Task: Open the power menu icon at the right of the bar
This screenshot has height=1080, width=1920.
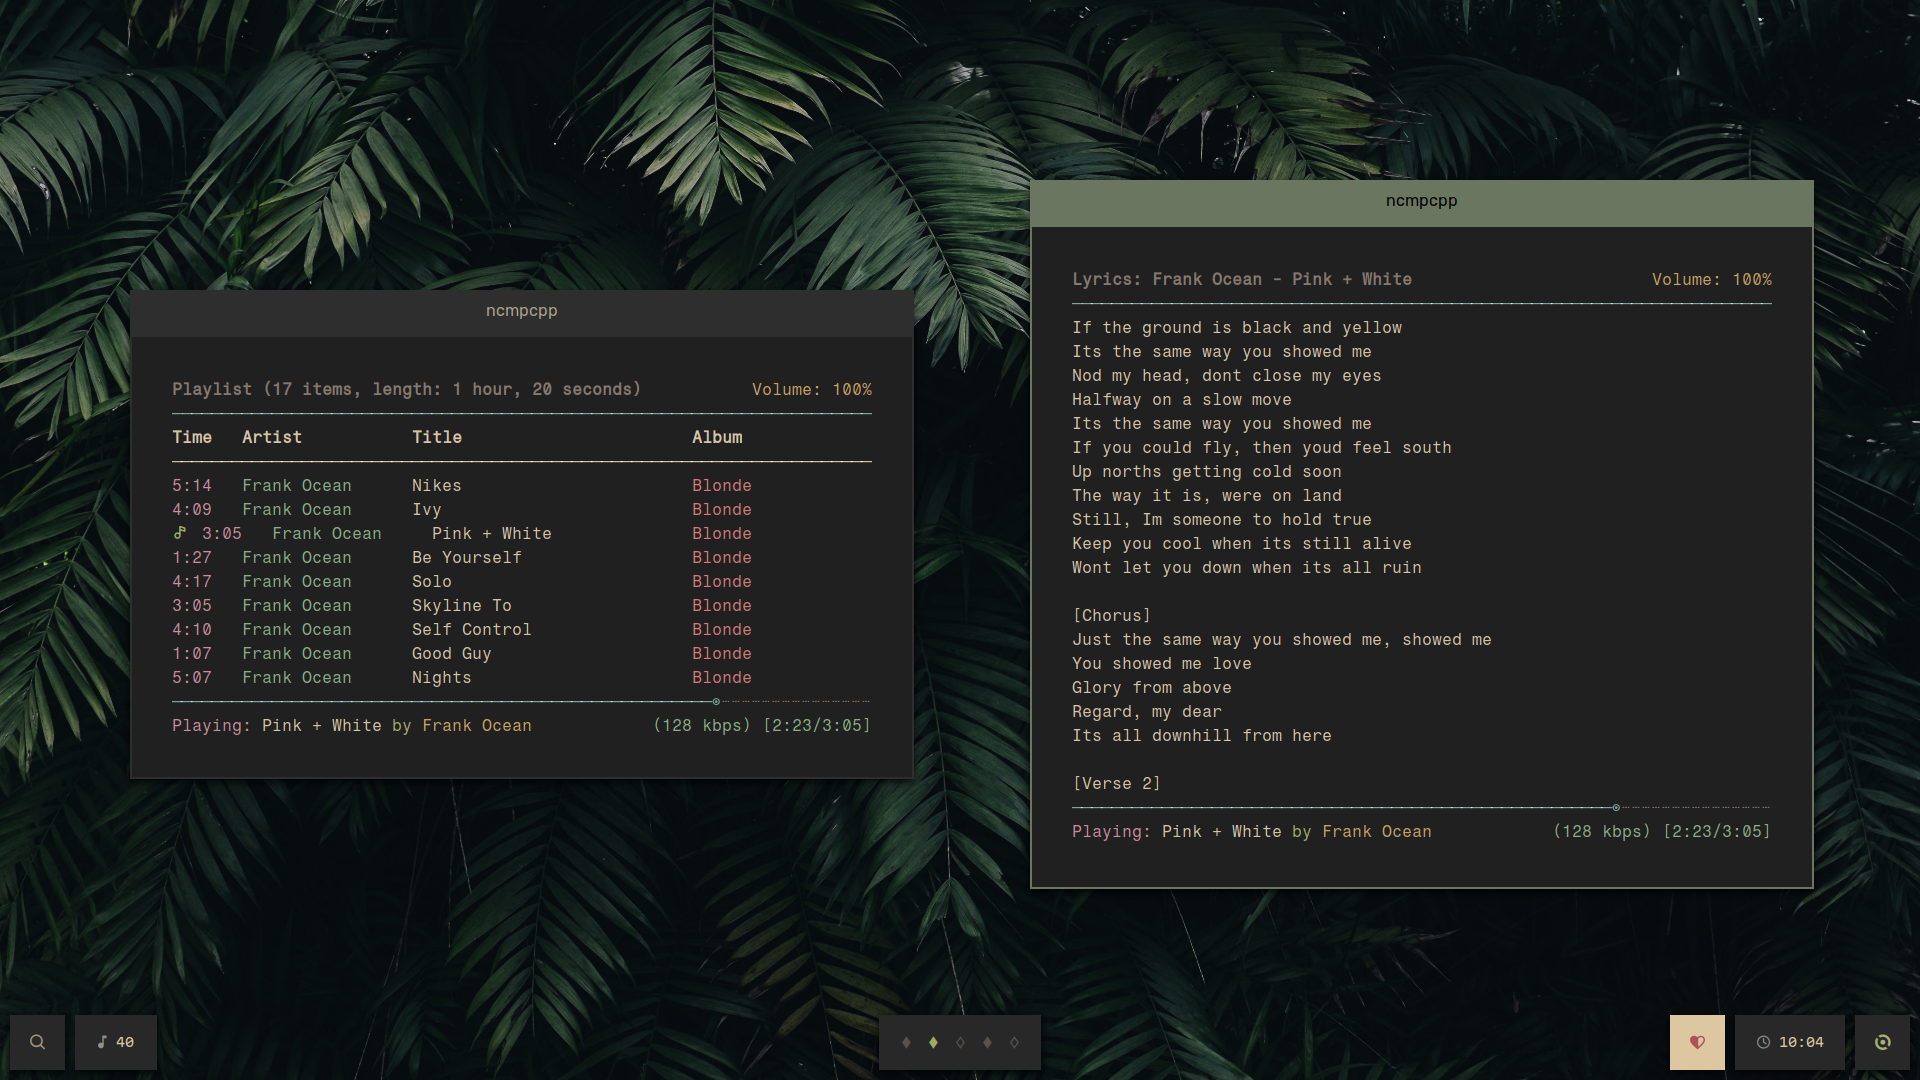Action: (x=1882, y=1042)
